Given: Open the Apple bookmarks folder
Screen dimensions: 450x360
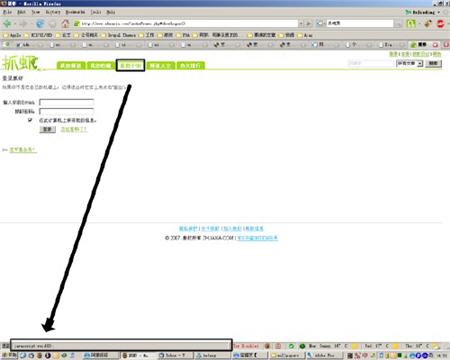Looking at the screenshot, I should (12, 35).
